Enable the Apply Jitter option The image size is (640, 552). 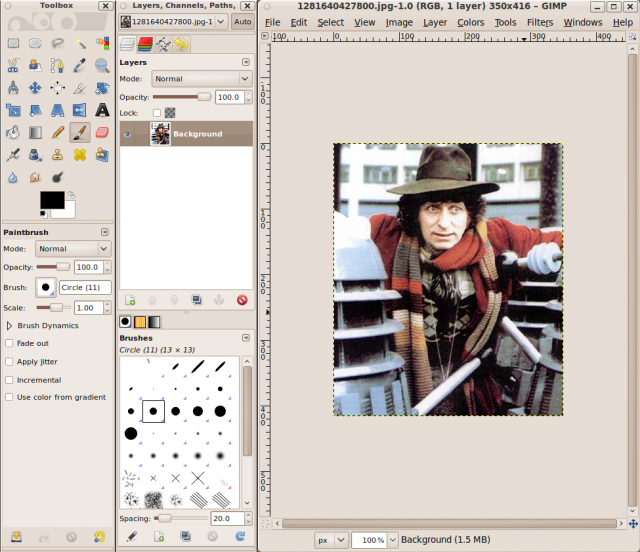coord(10,361)
